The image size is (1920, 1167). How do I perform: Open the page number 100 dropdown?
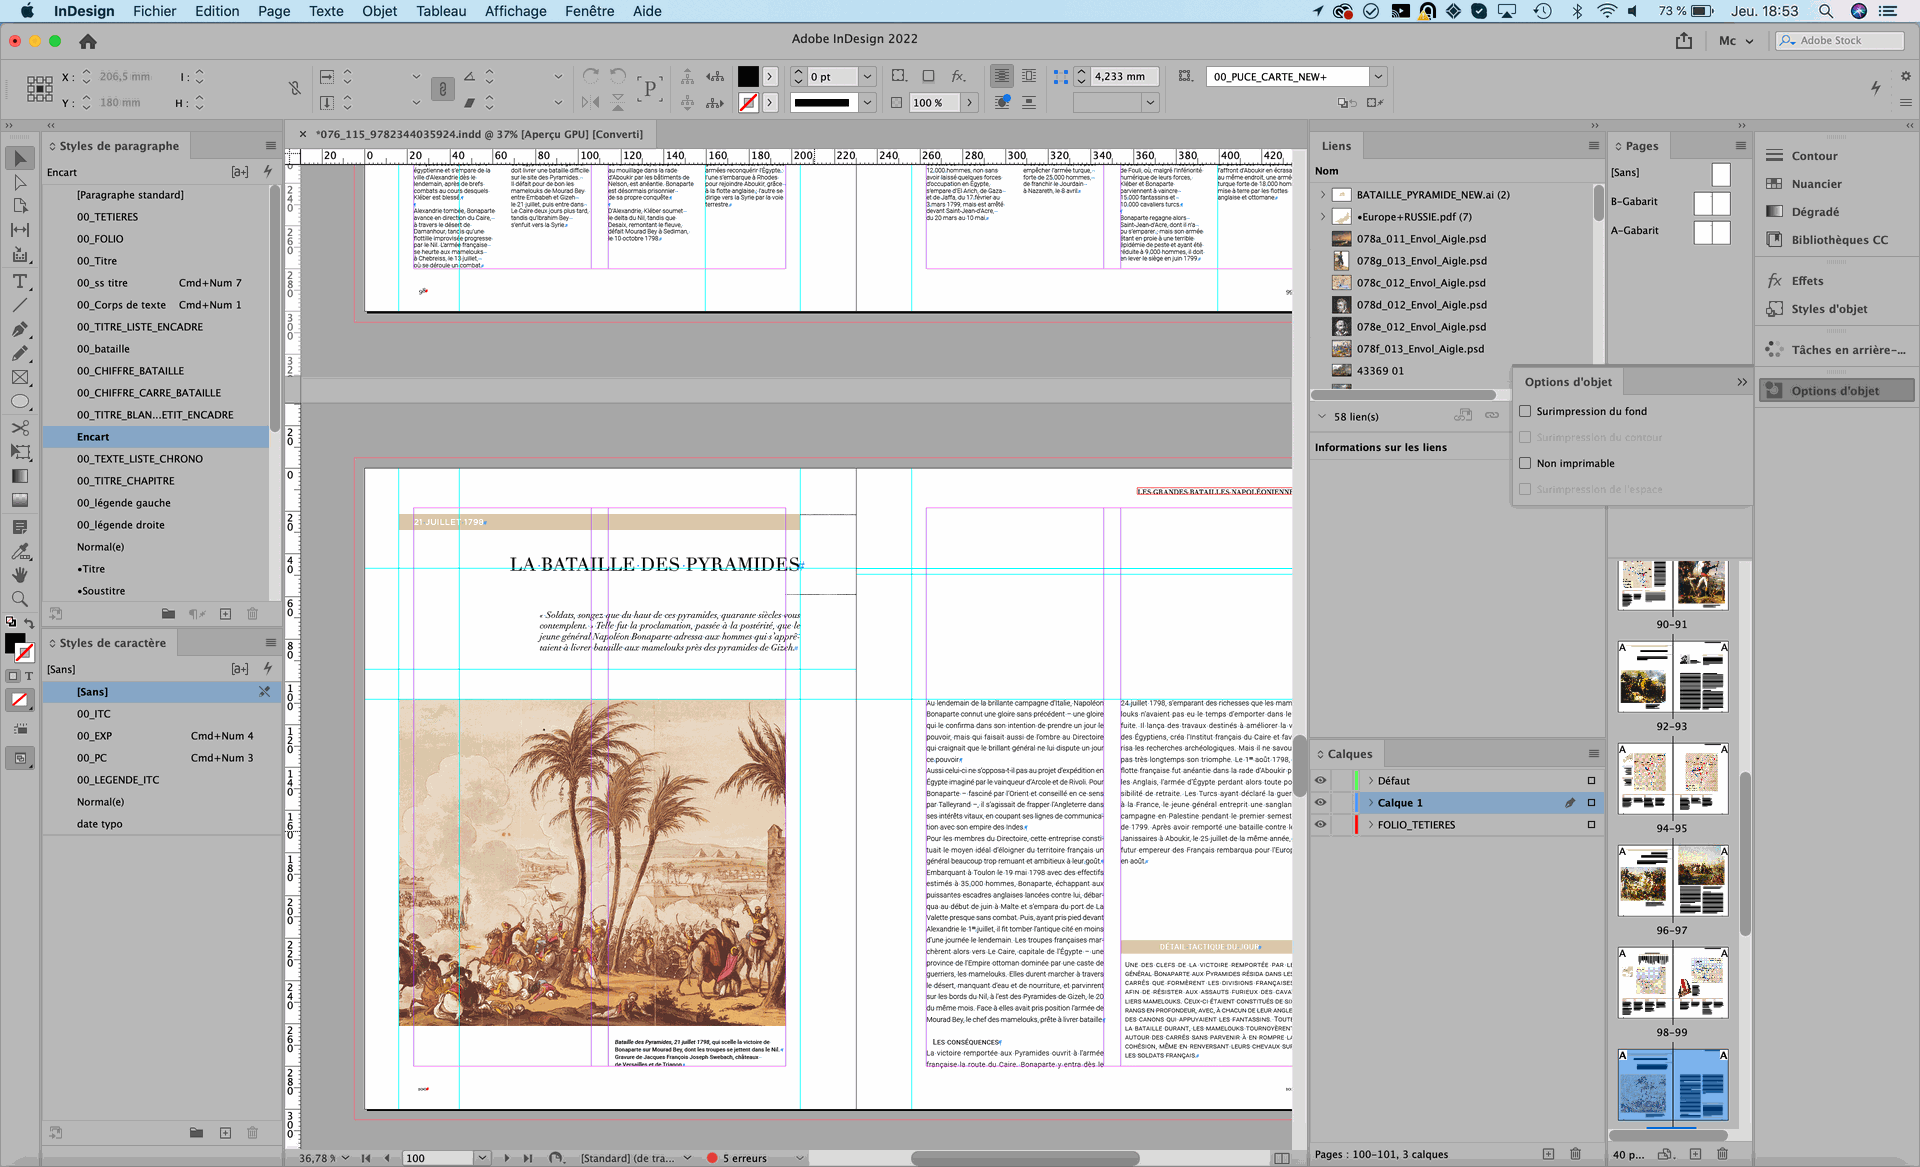[482, 1158]
